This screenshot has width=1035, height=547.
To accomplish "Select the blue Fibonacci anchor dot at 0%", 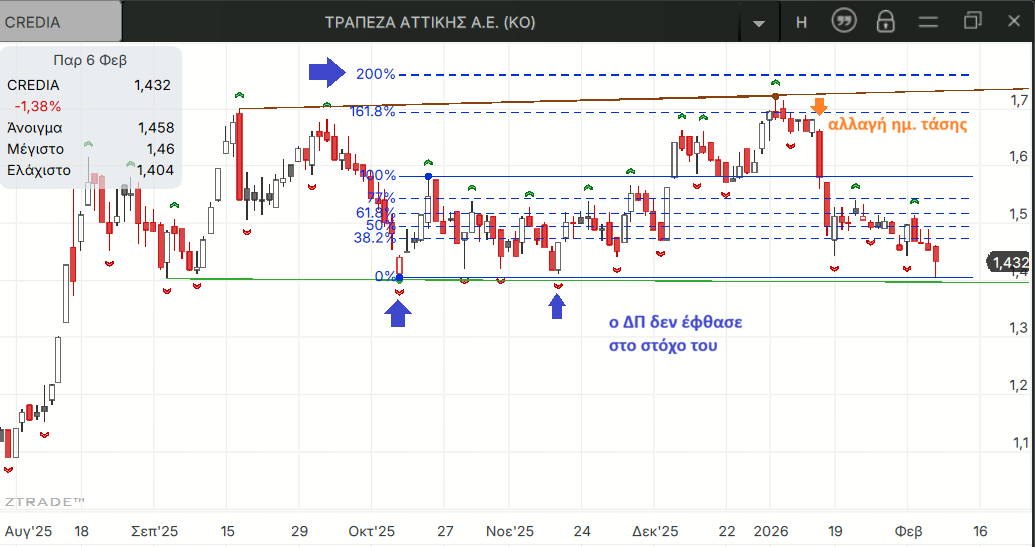I will pos(400,277).
